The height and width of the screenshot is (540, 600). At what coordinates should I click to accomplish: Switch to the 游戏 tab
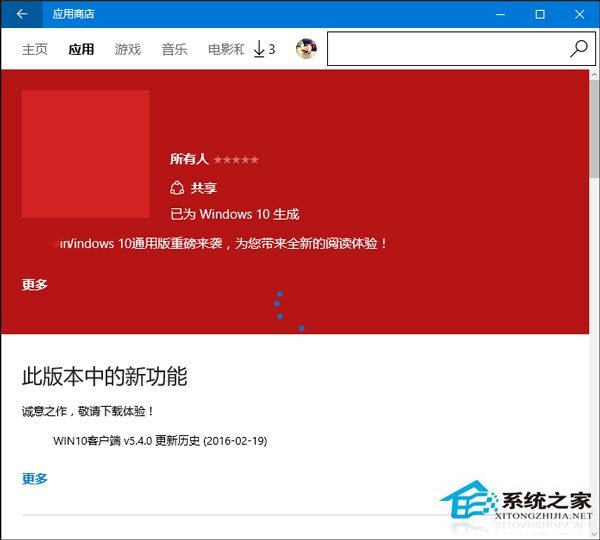(128, 49)
